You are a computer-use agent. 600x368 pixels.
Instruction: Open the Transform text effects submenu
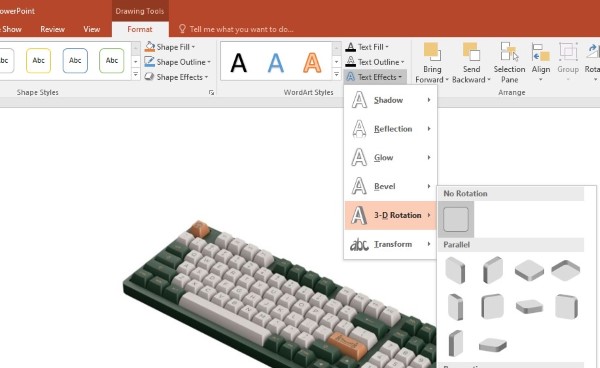[391, 244]
